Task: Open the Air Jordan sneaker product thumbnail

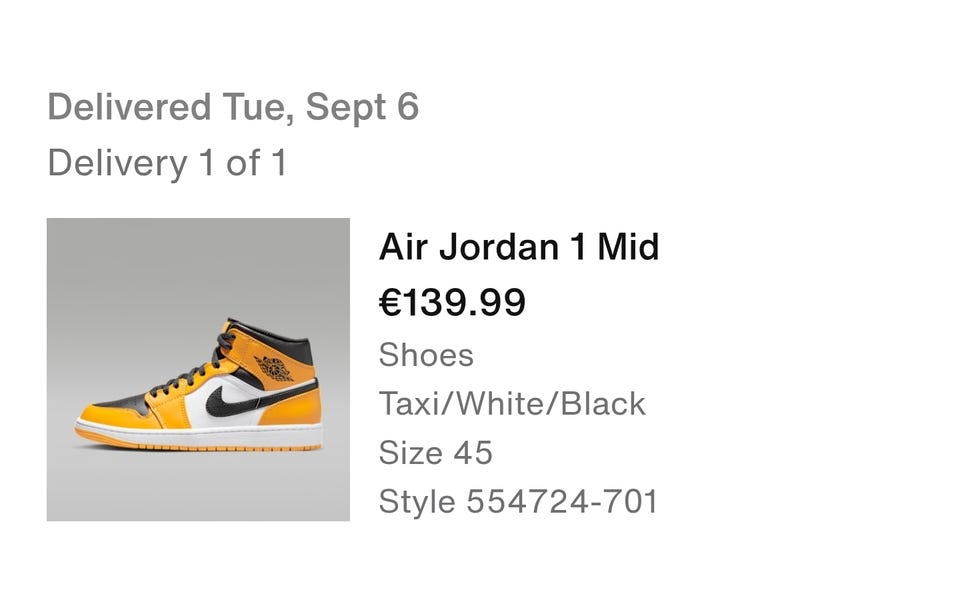Action: pos(198,369)
